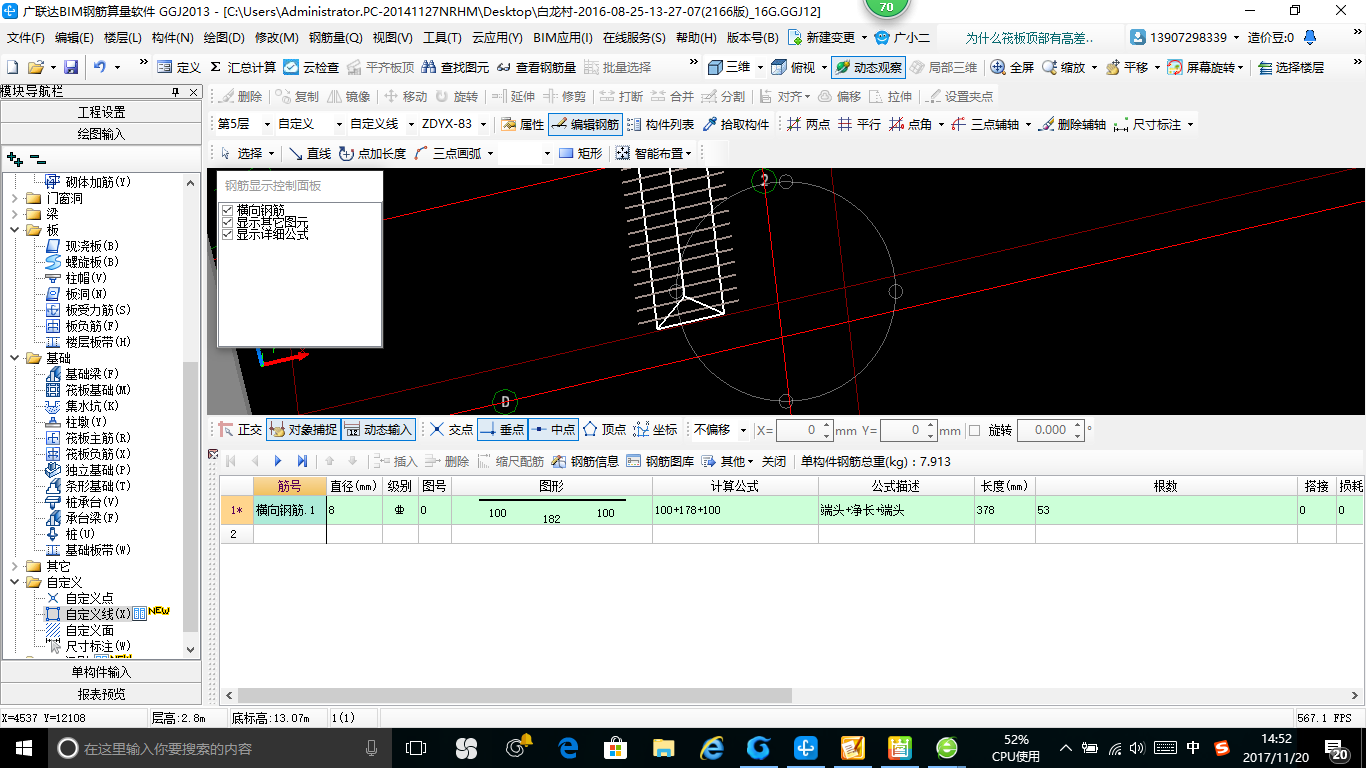Activate 动态观察 orbit view
Image resolution: width=1366 pixels, height=768 pixels.
(868, 68)
